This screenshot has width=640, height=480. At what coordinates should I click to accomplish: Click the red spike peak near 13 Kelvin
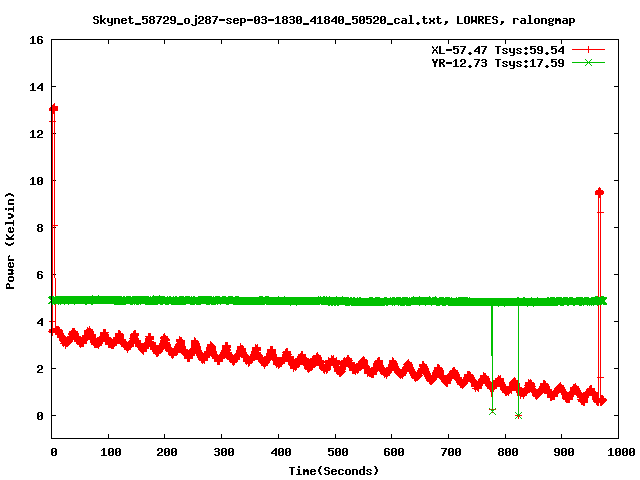(53, 108)
